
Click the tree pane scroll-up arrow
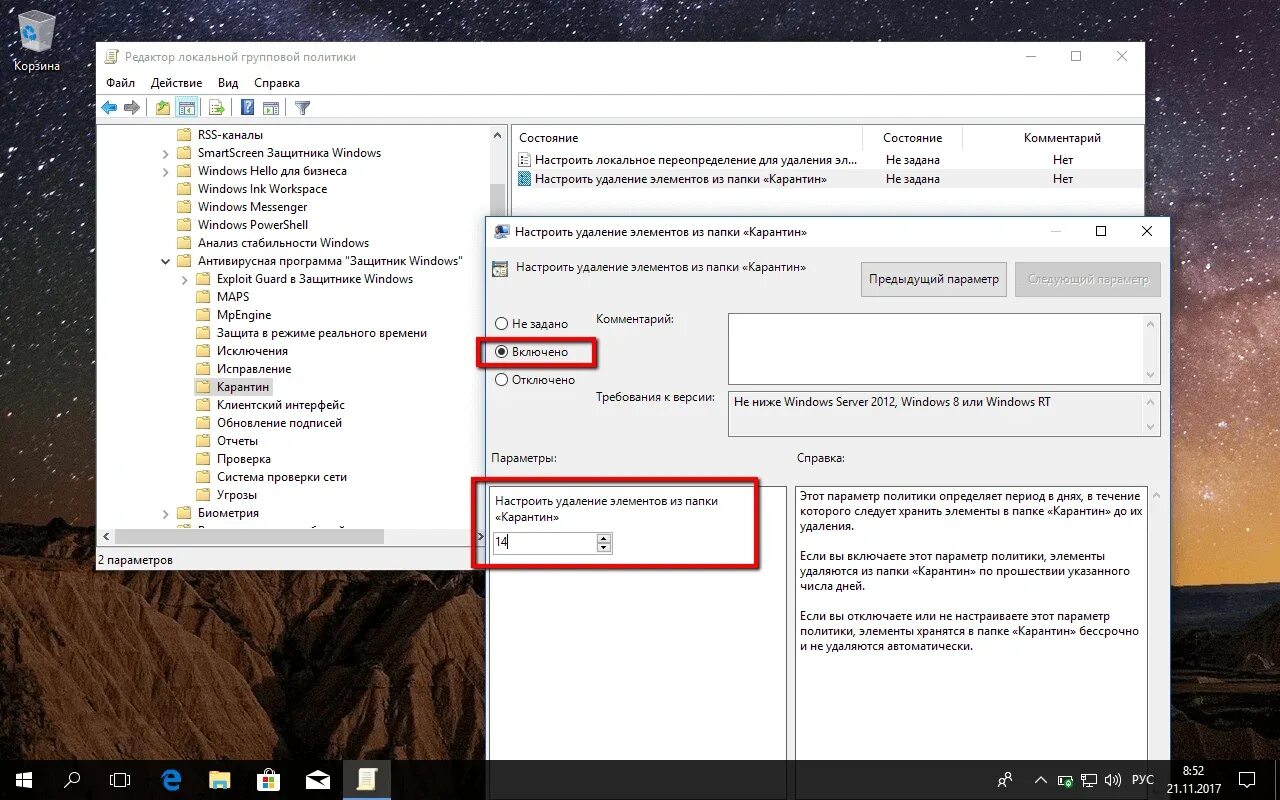pyautogui.click(x=498, y=135)
